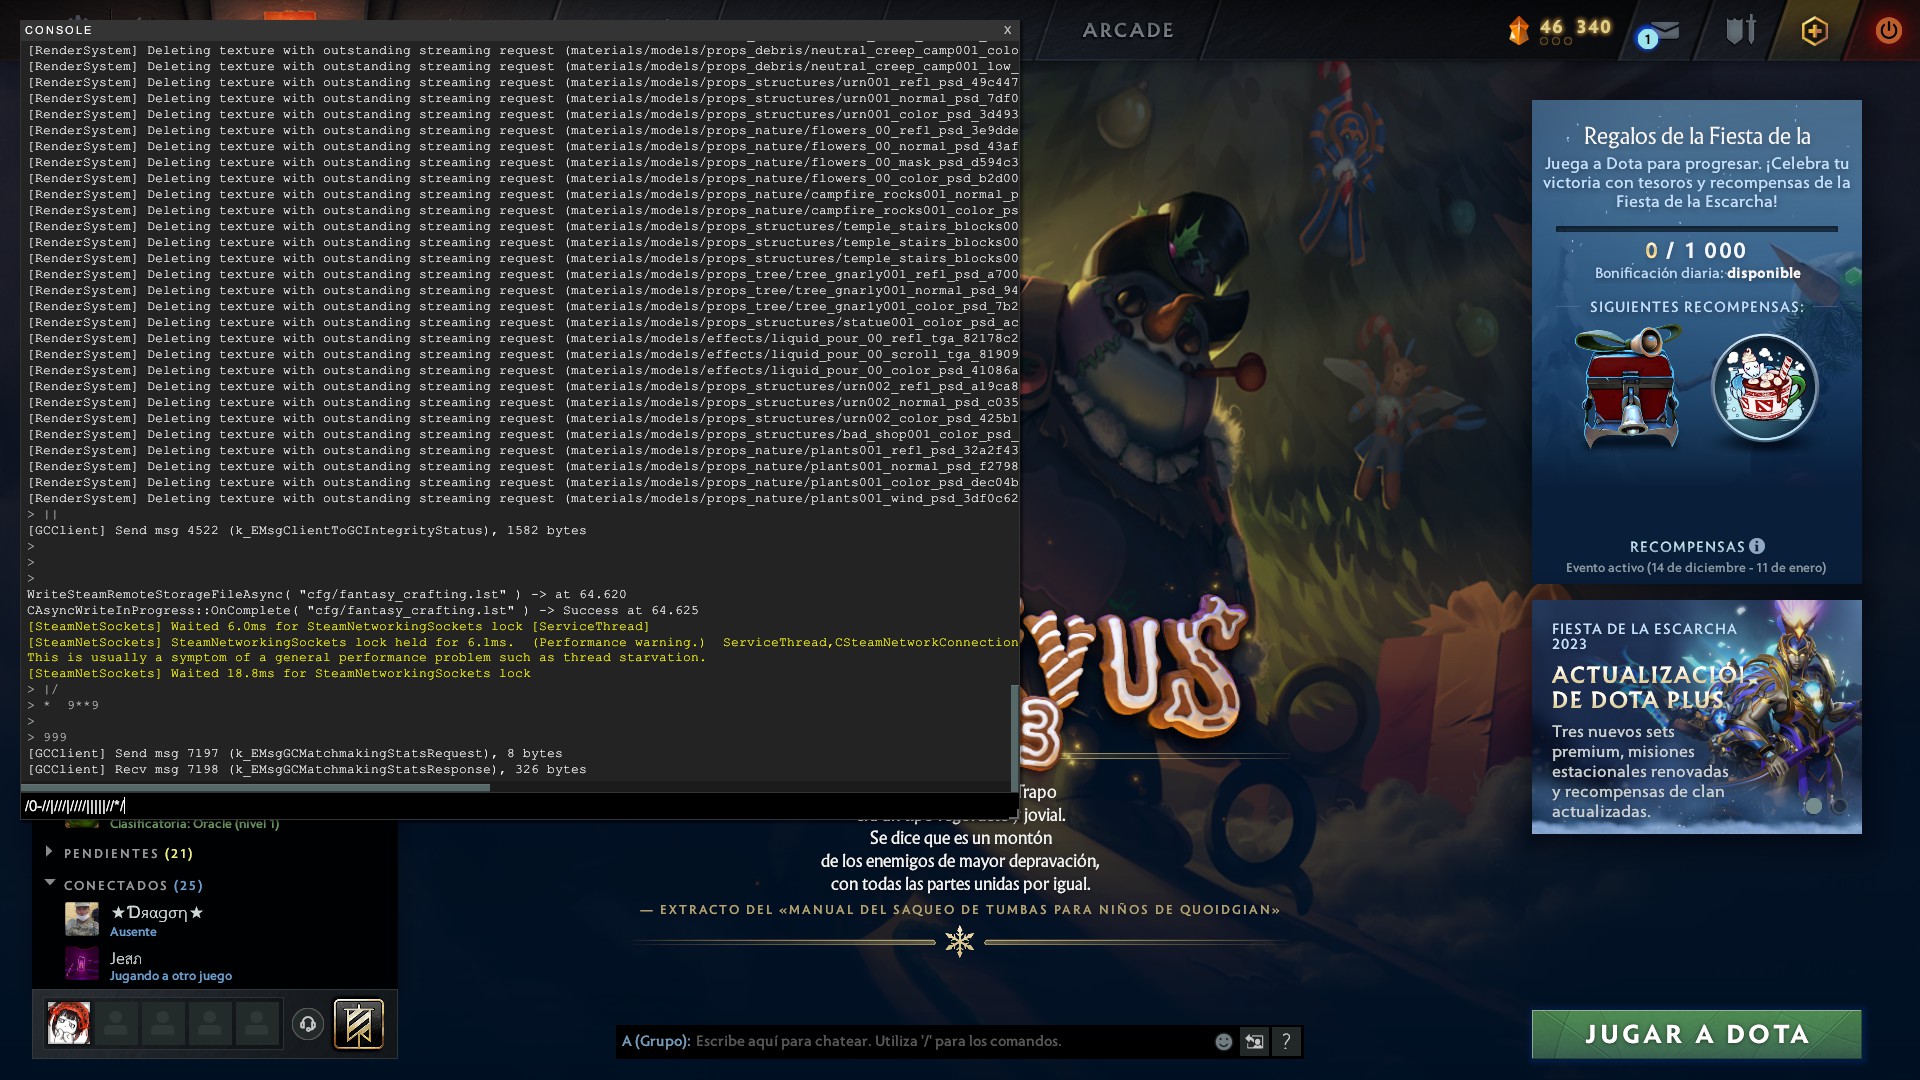This screenshot has width=1920, height=1080.
Task: Click the orange shards currency icon
Action: (x=1518, y=30)
